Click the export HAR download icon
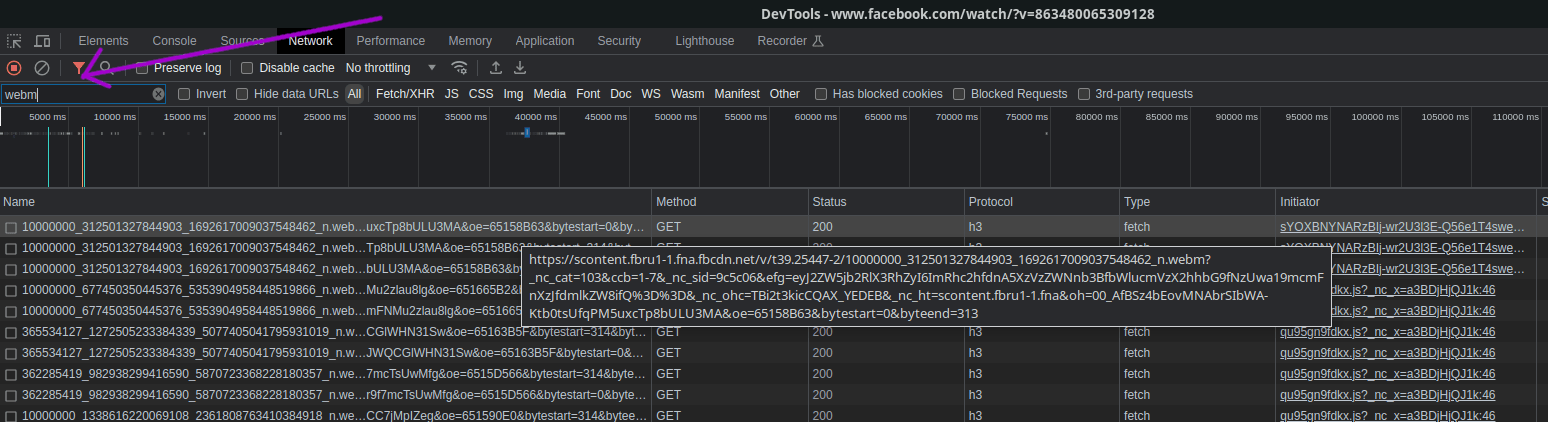This screenshot has height=422, width=1548. [x=520, y=68]
